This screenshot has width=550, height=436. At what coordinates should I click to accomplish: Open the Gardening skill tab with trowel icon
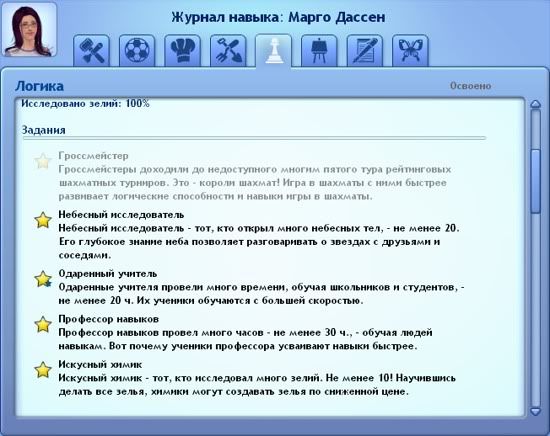[228, 51]
